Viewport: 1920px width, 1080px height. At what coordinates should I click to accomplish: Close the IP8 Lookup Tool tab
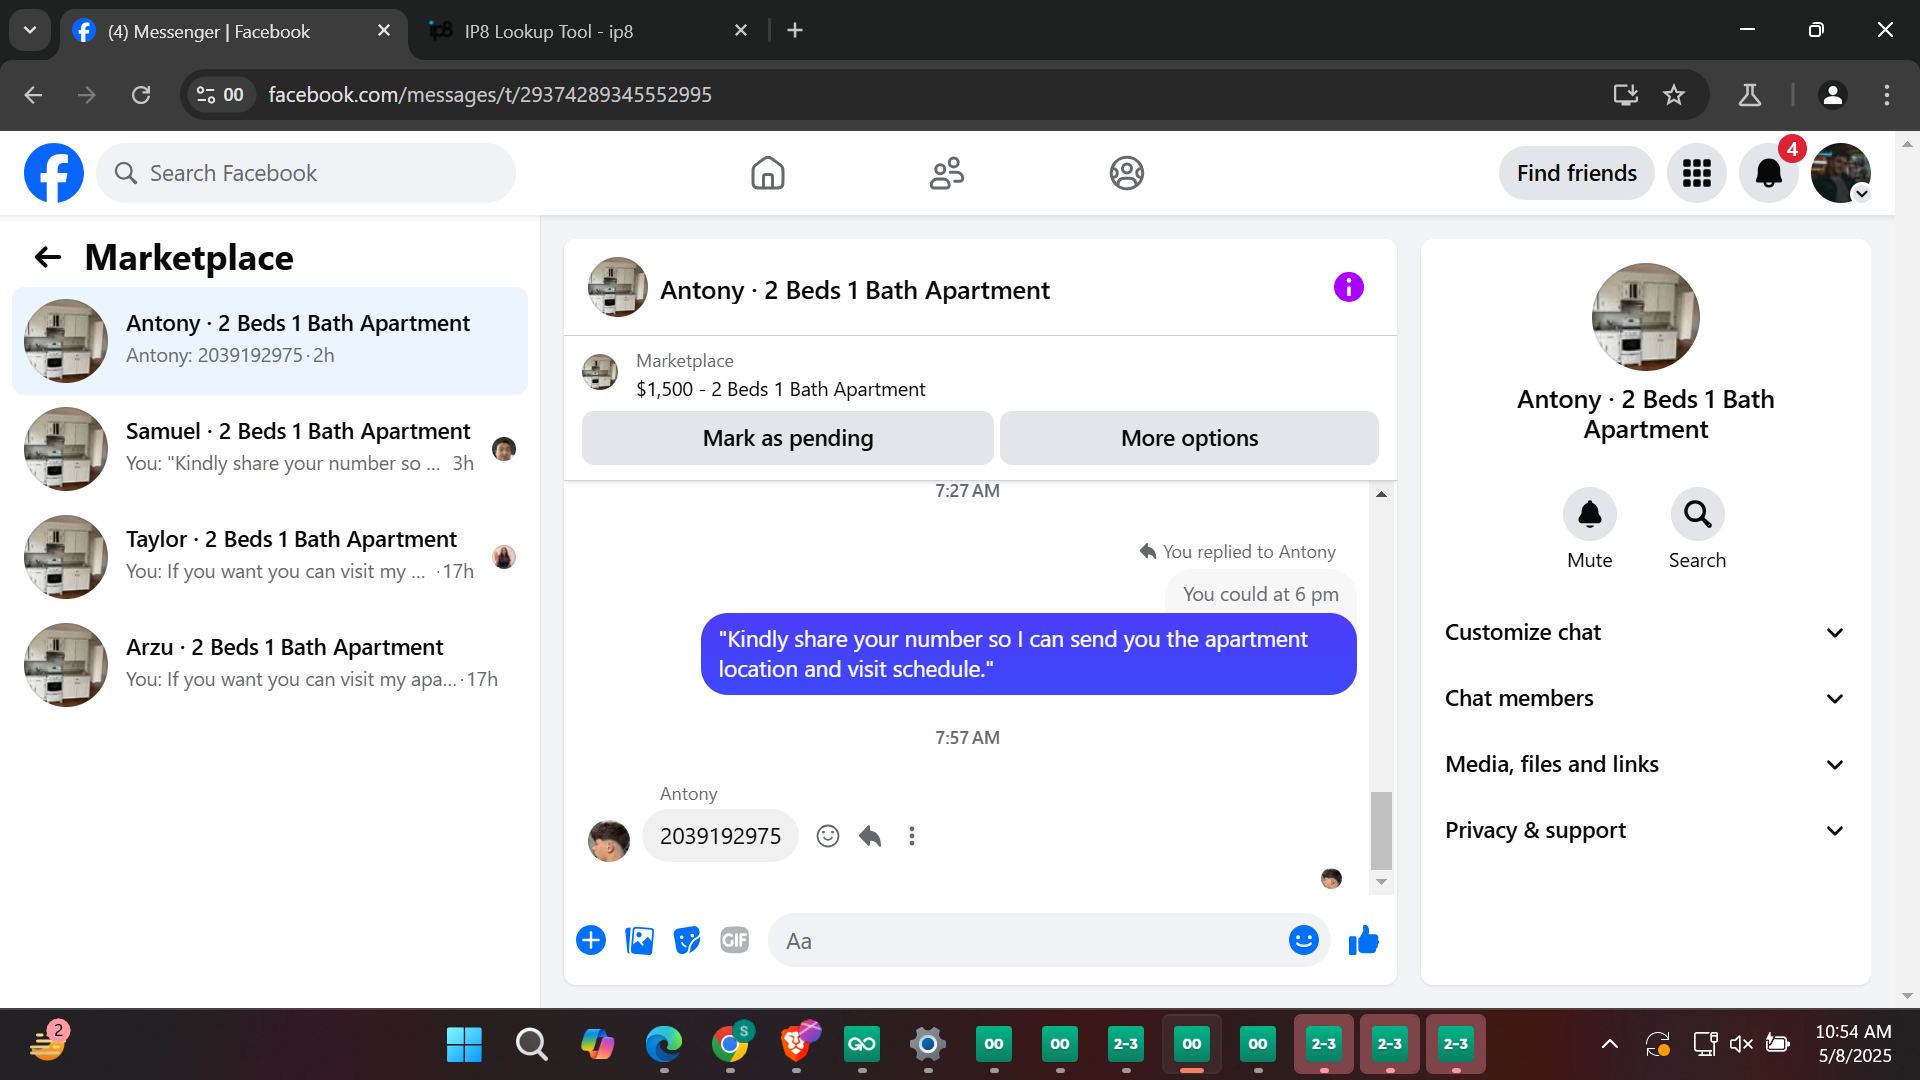coord(741,31)
